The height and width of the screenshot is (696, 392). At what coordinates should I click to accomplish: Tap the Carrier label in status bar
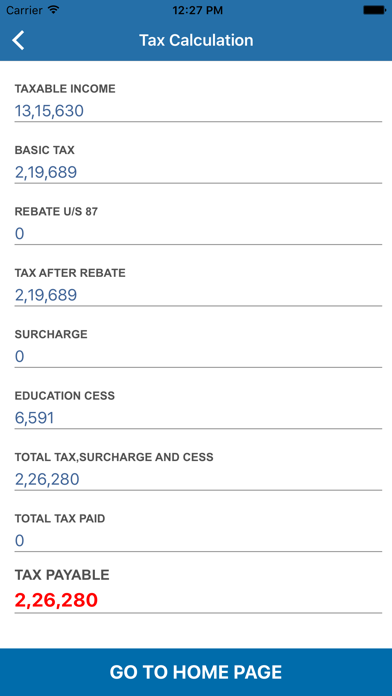click(x=24, y=10)
